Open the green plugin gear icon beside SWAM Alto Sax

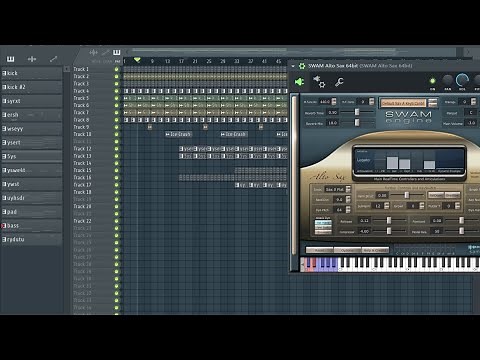coord(302,66)
